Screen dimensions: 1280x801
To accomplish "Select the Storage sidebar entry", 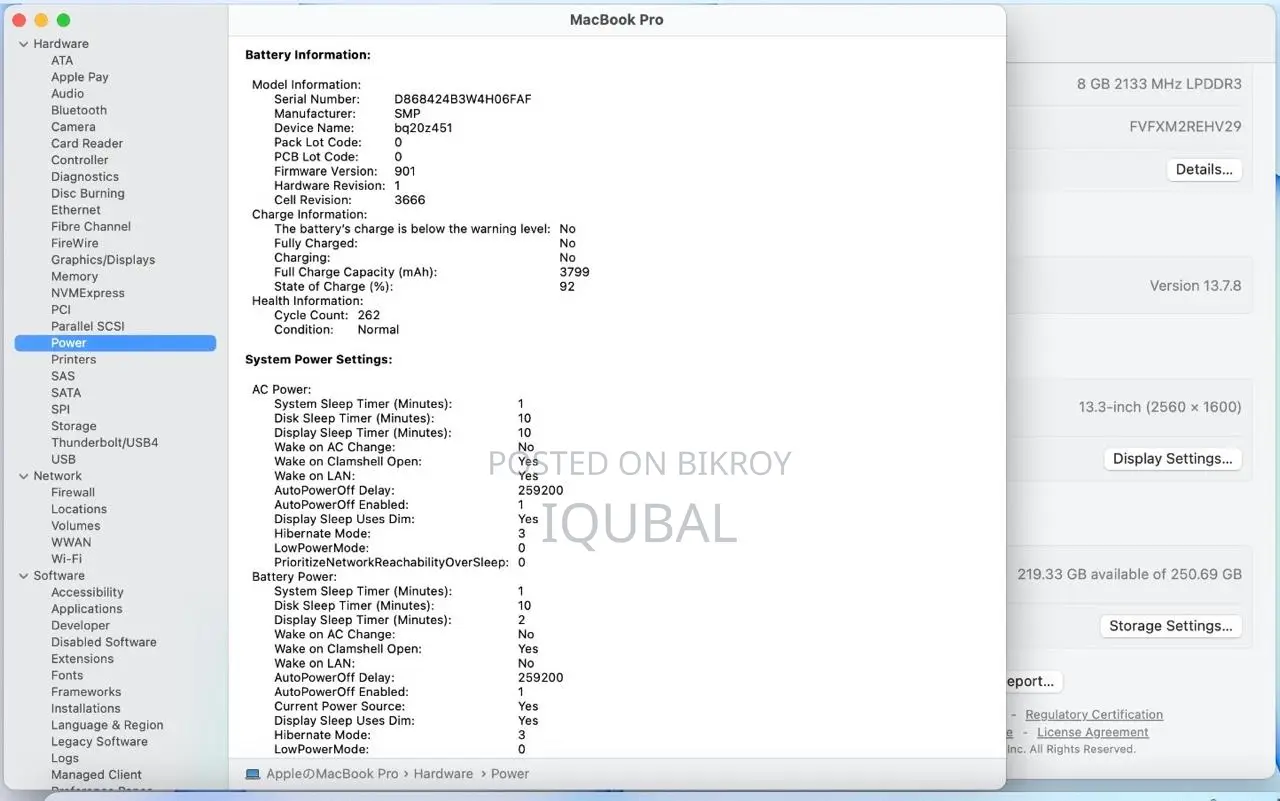I will [x=74, y=426].
